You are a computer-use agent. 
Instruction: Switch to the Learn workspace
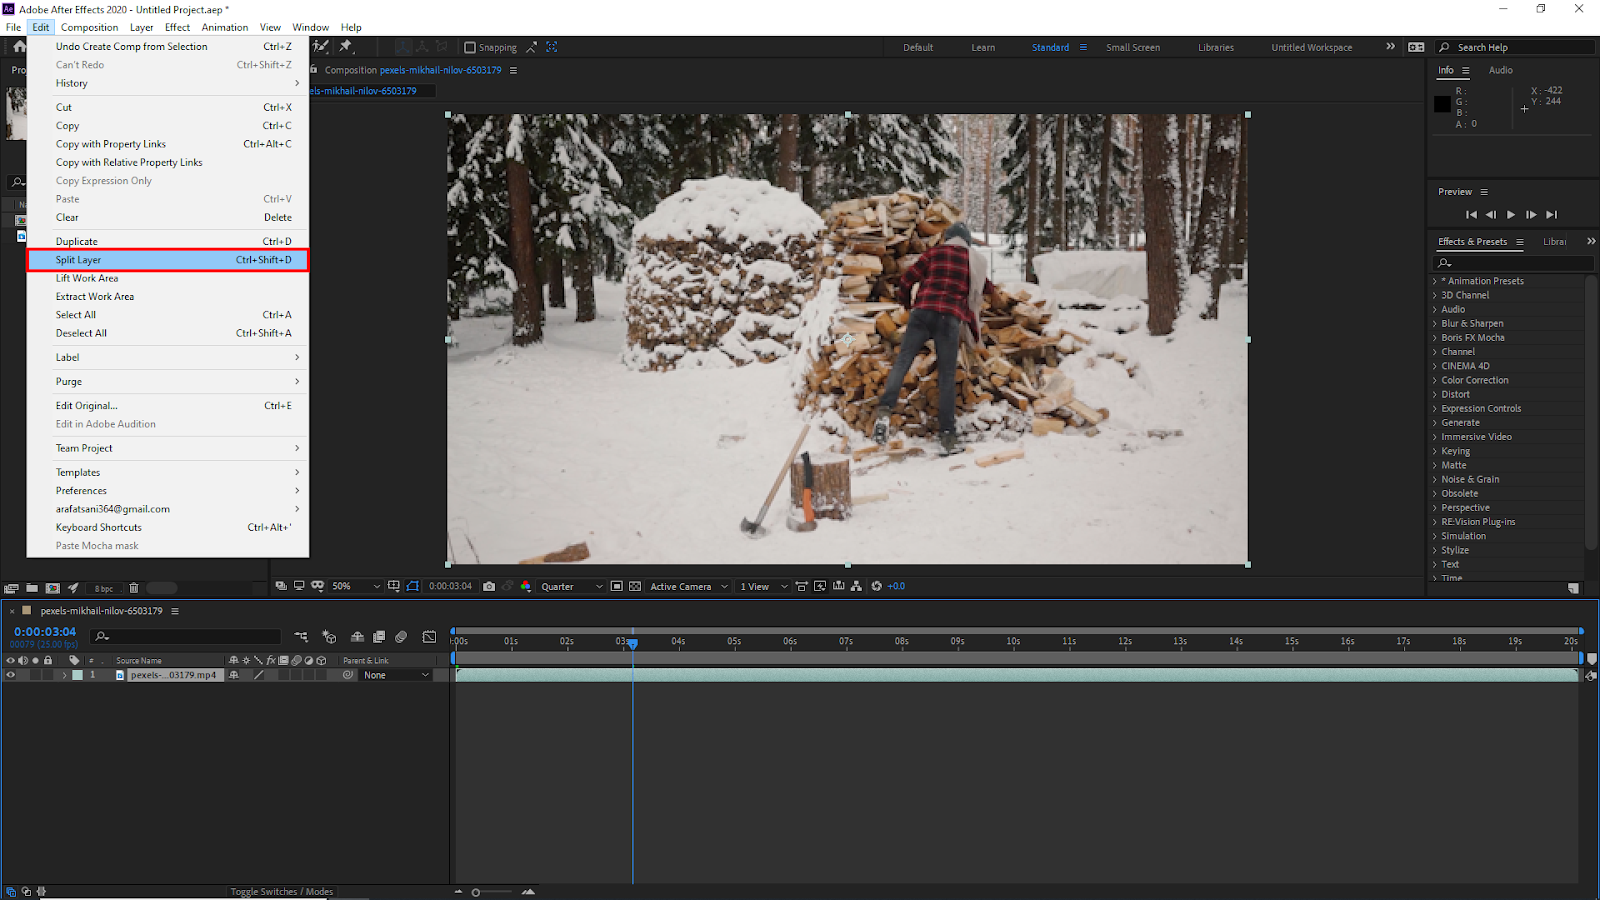982,47
